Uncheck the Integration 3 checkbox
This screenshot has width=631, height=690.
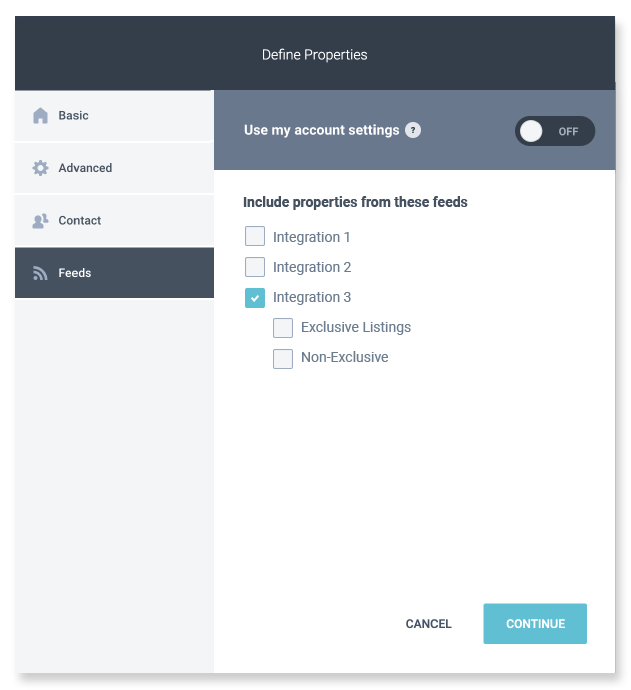coord(255,298)
